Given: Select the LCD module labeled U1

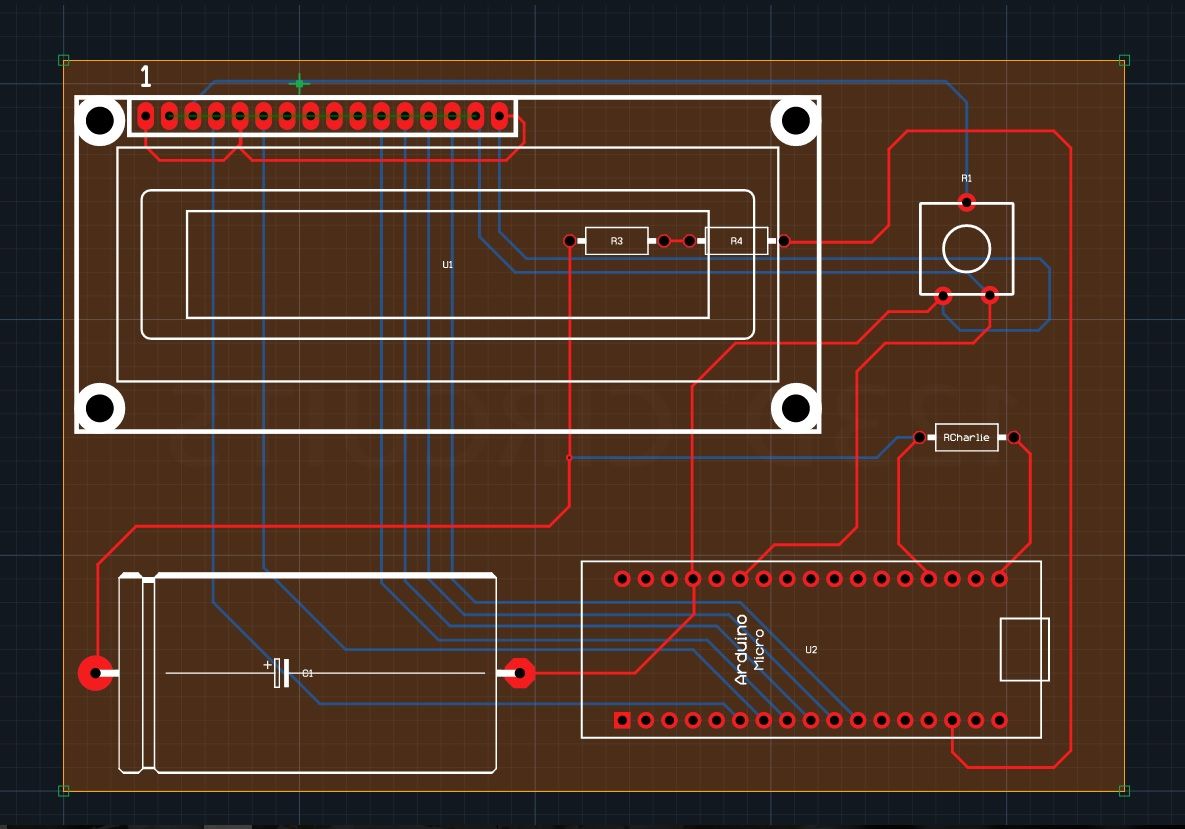Looking at the screenshot, I should coord(447,264).
